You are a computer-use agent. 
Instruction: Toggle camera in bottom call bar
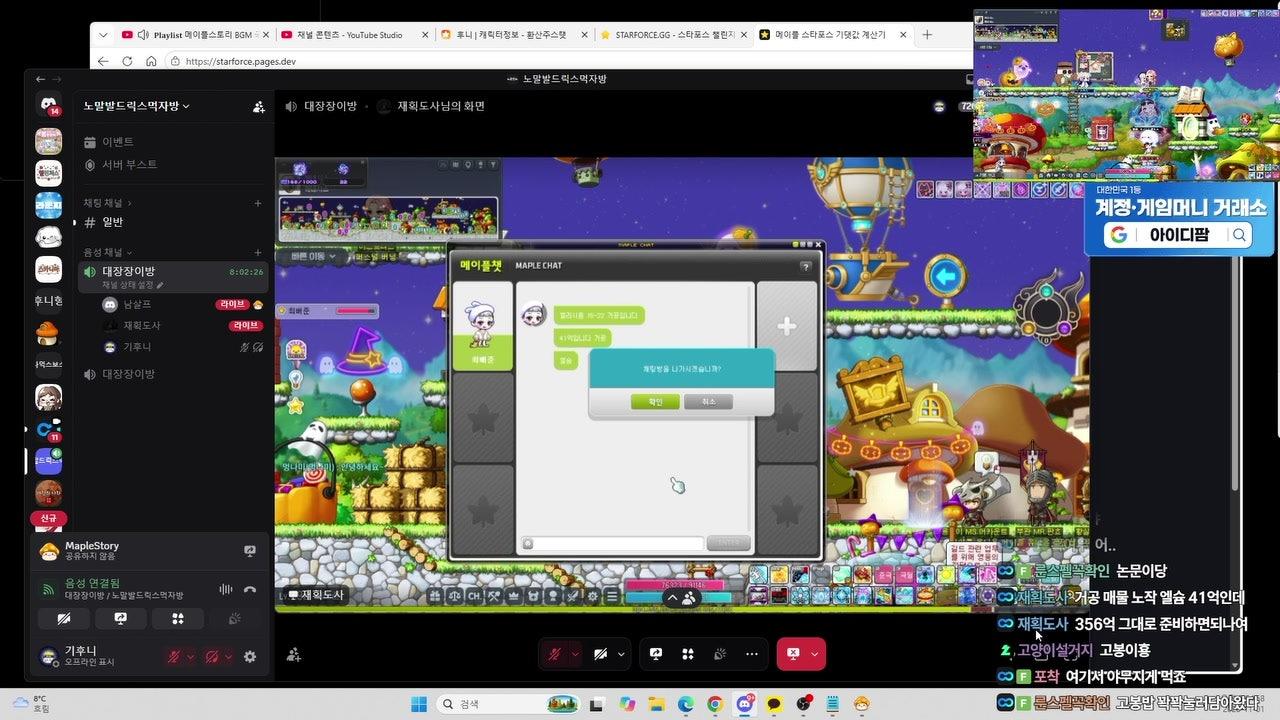pyautogui.click(x=600, y=654)
